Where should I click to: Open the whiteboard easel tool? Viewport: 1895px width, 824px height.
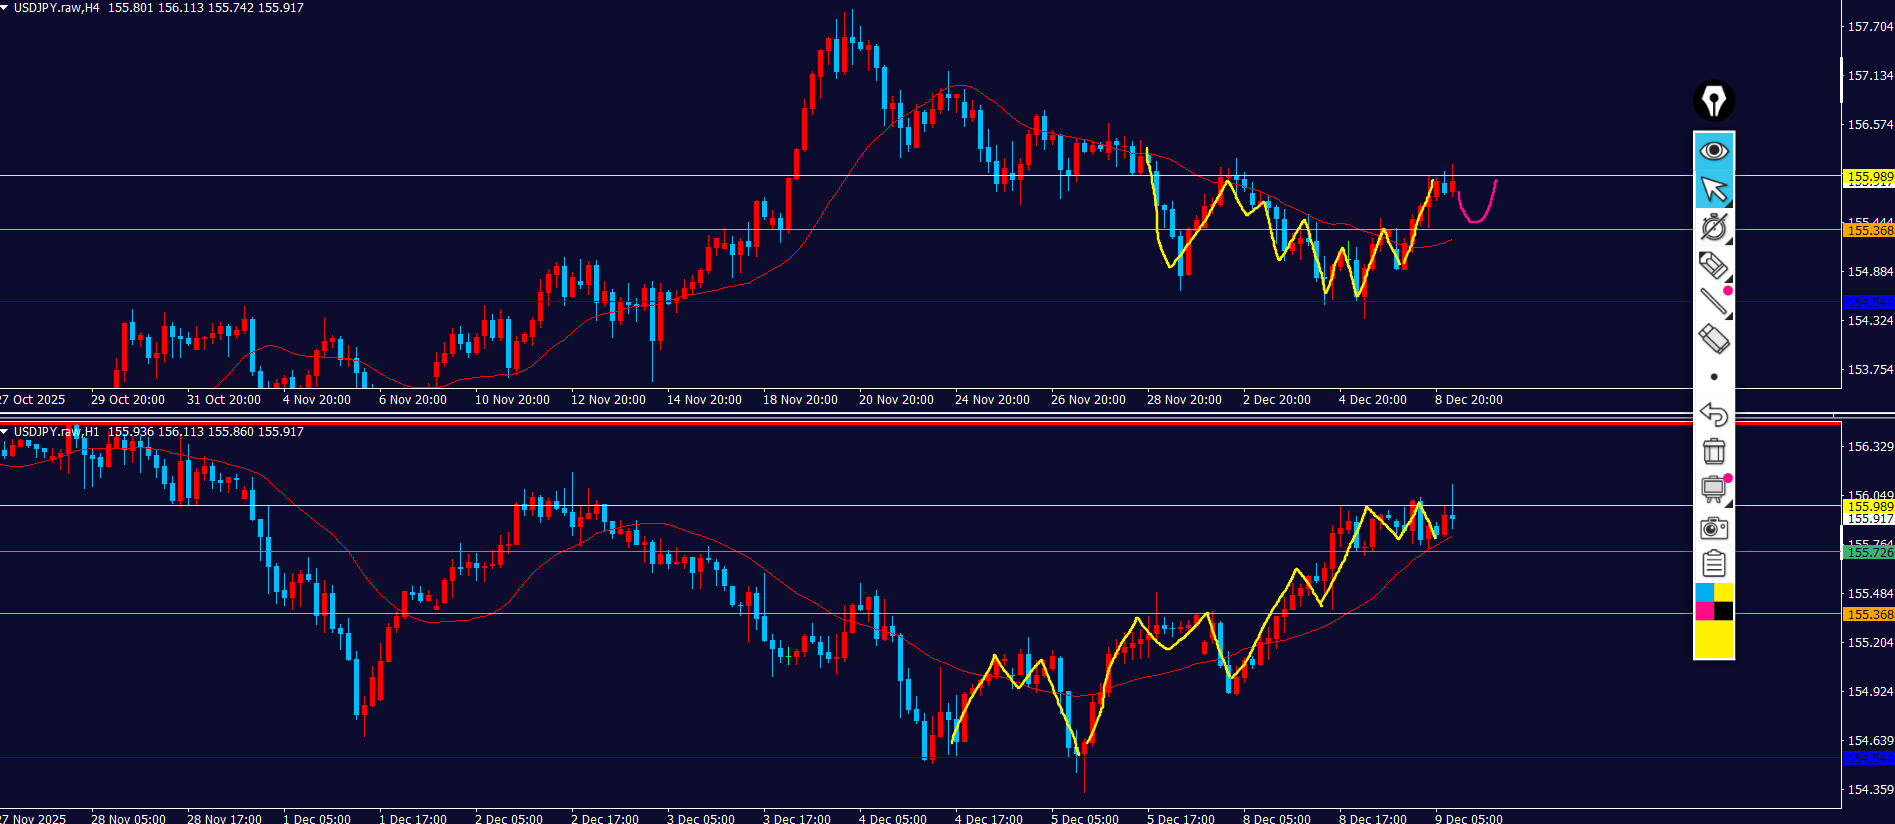[x=1713, y=489]
